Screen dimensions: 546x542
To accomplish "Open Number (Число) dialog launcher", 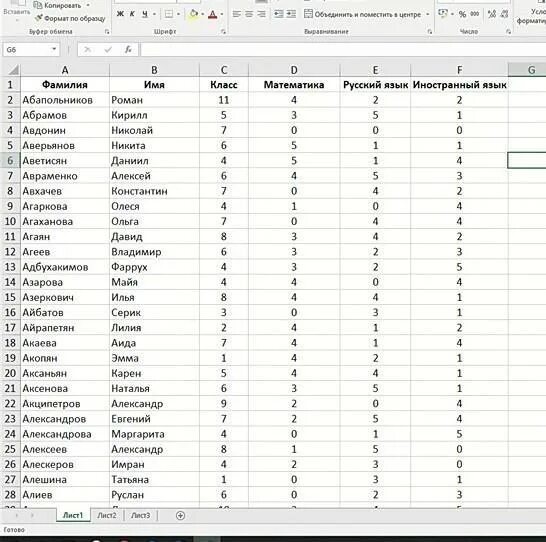I will pos(508,32).
